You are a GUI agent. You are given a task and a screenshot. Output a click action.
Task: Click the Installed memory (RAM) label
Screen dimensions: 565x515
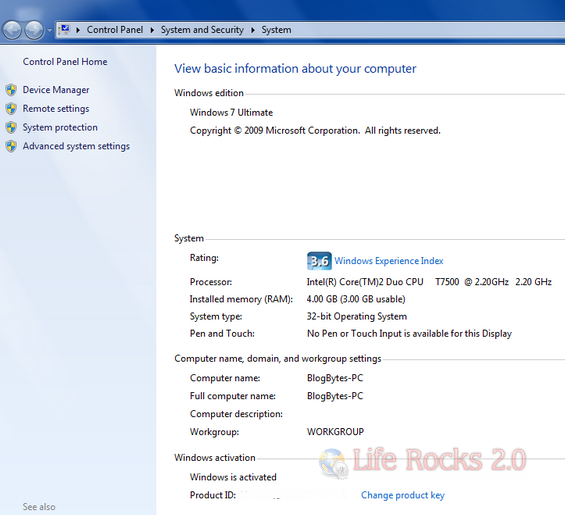241,299
